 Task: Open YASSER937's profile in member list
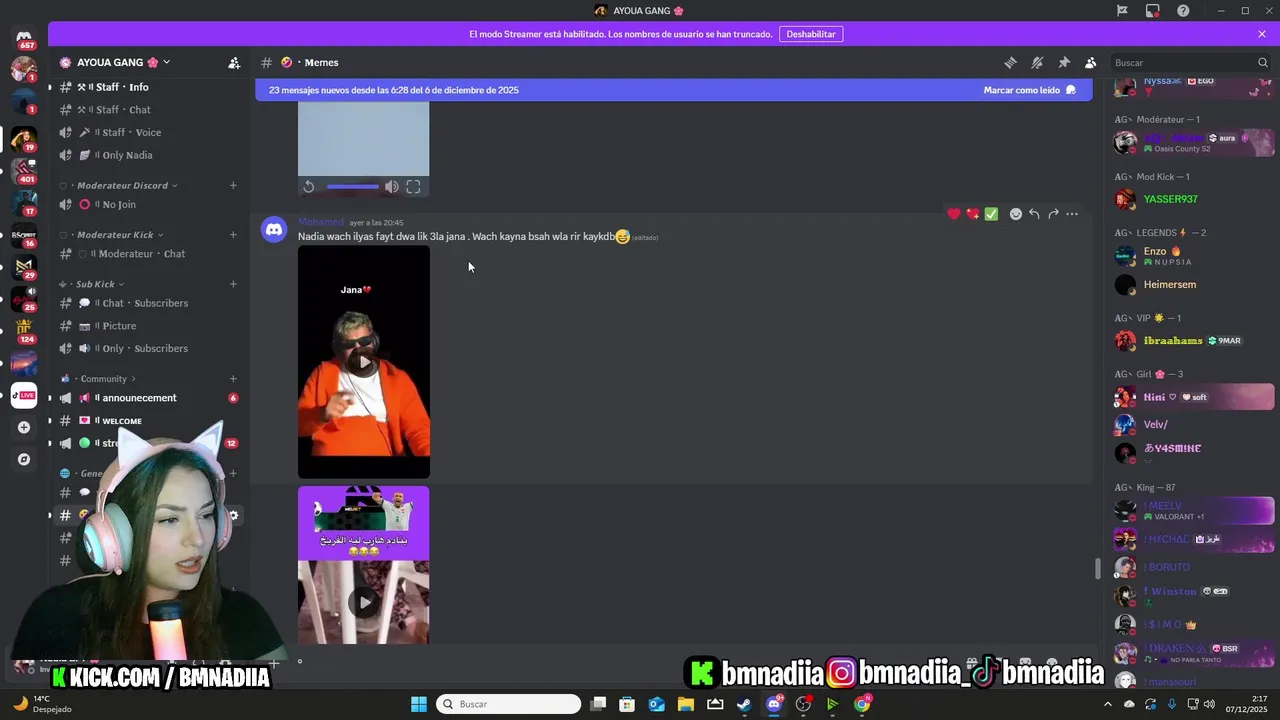1193,199
